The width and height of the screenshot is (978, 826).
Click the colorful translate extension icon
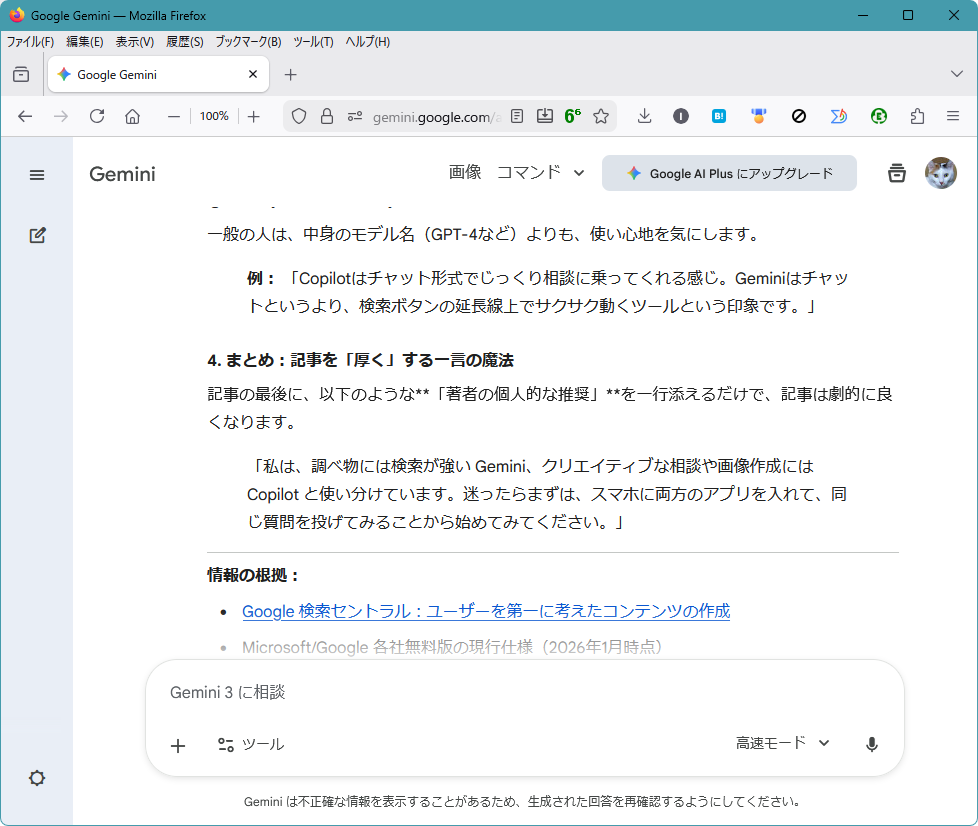838,116
